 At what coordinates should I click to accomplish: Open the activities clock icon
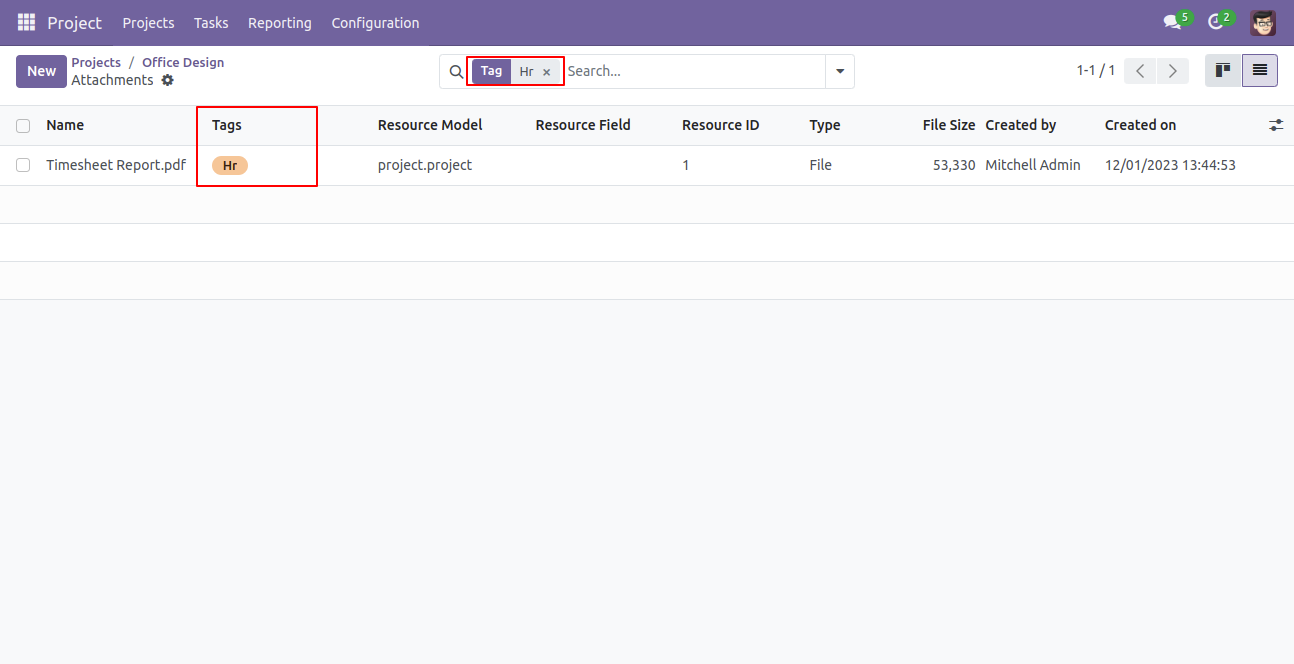pyautogui.click(x=1216, y=22)
